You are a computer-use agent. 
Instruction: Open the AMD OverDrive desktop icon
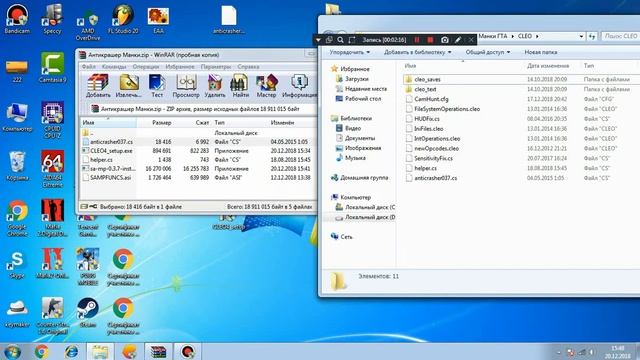click(88, 24)
